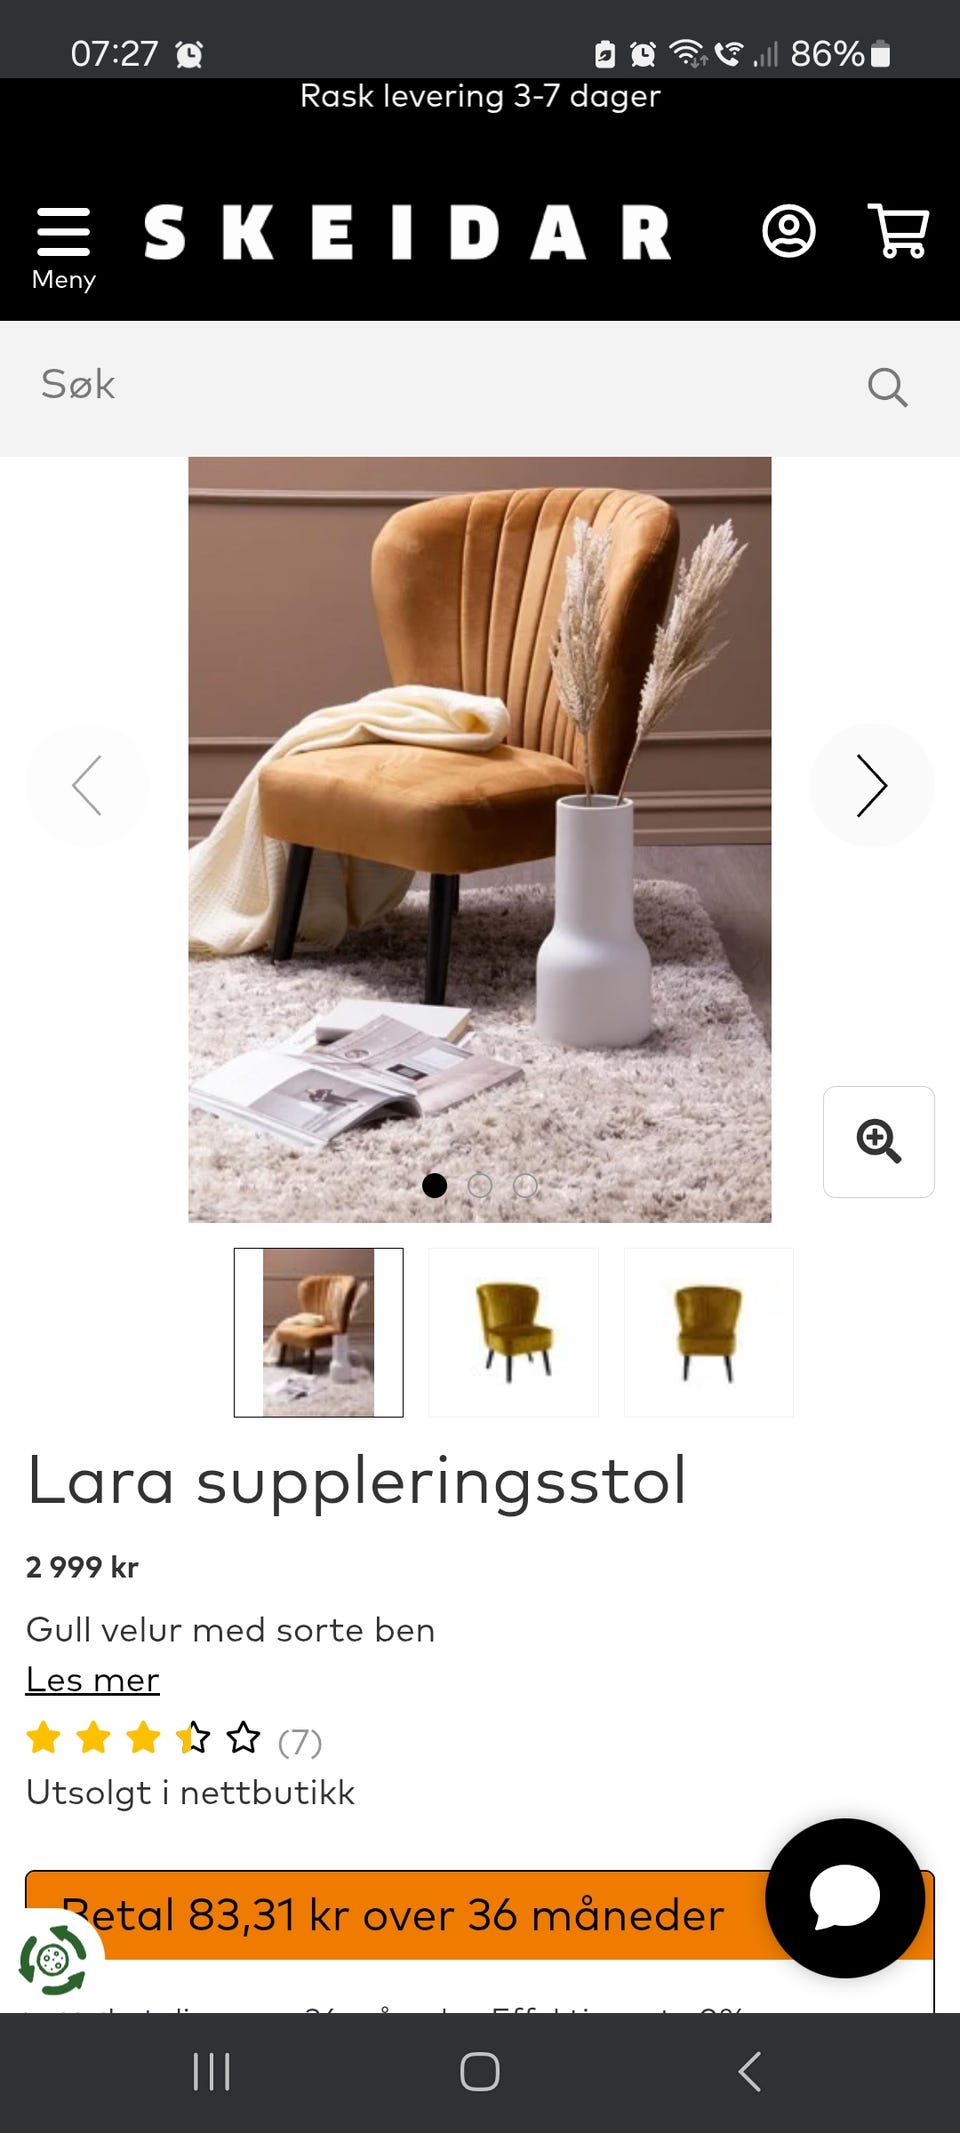Screen dimensions: 960x2133
Task: Open the chat bubble support button
Action: coord(845,1897)
